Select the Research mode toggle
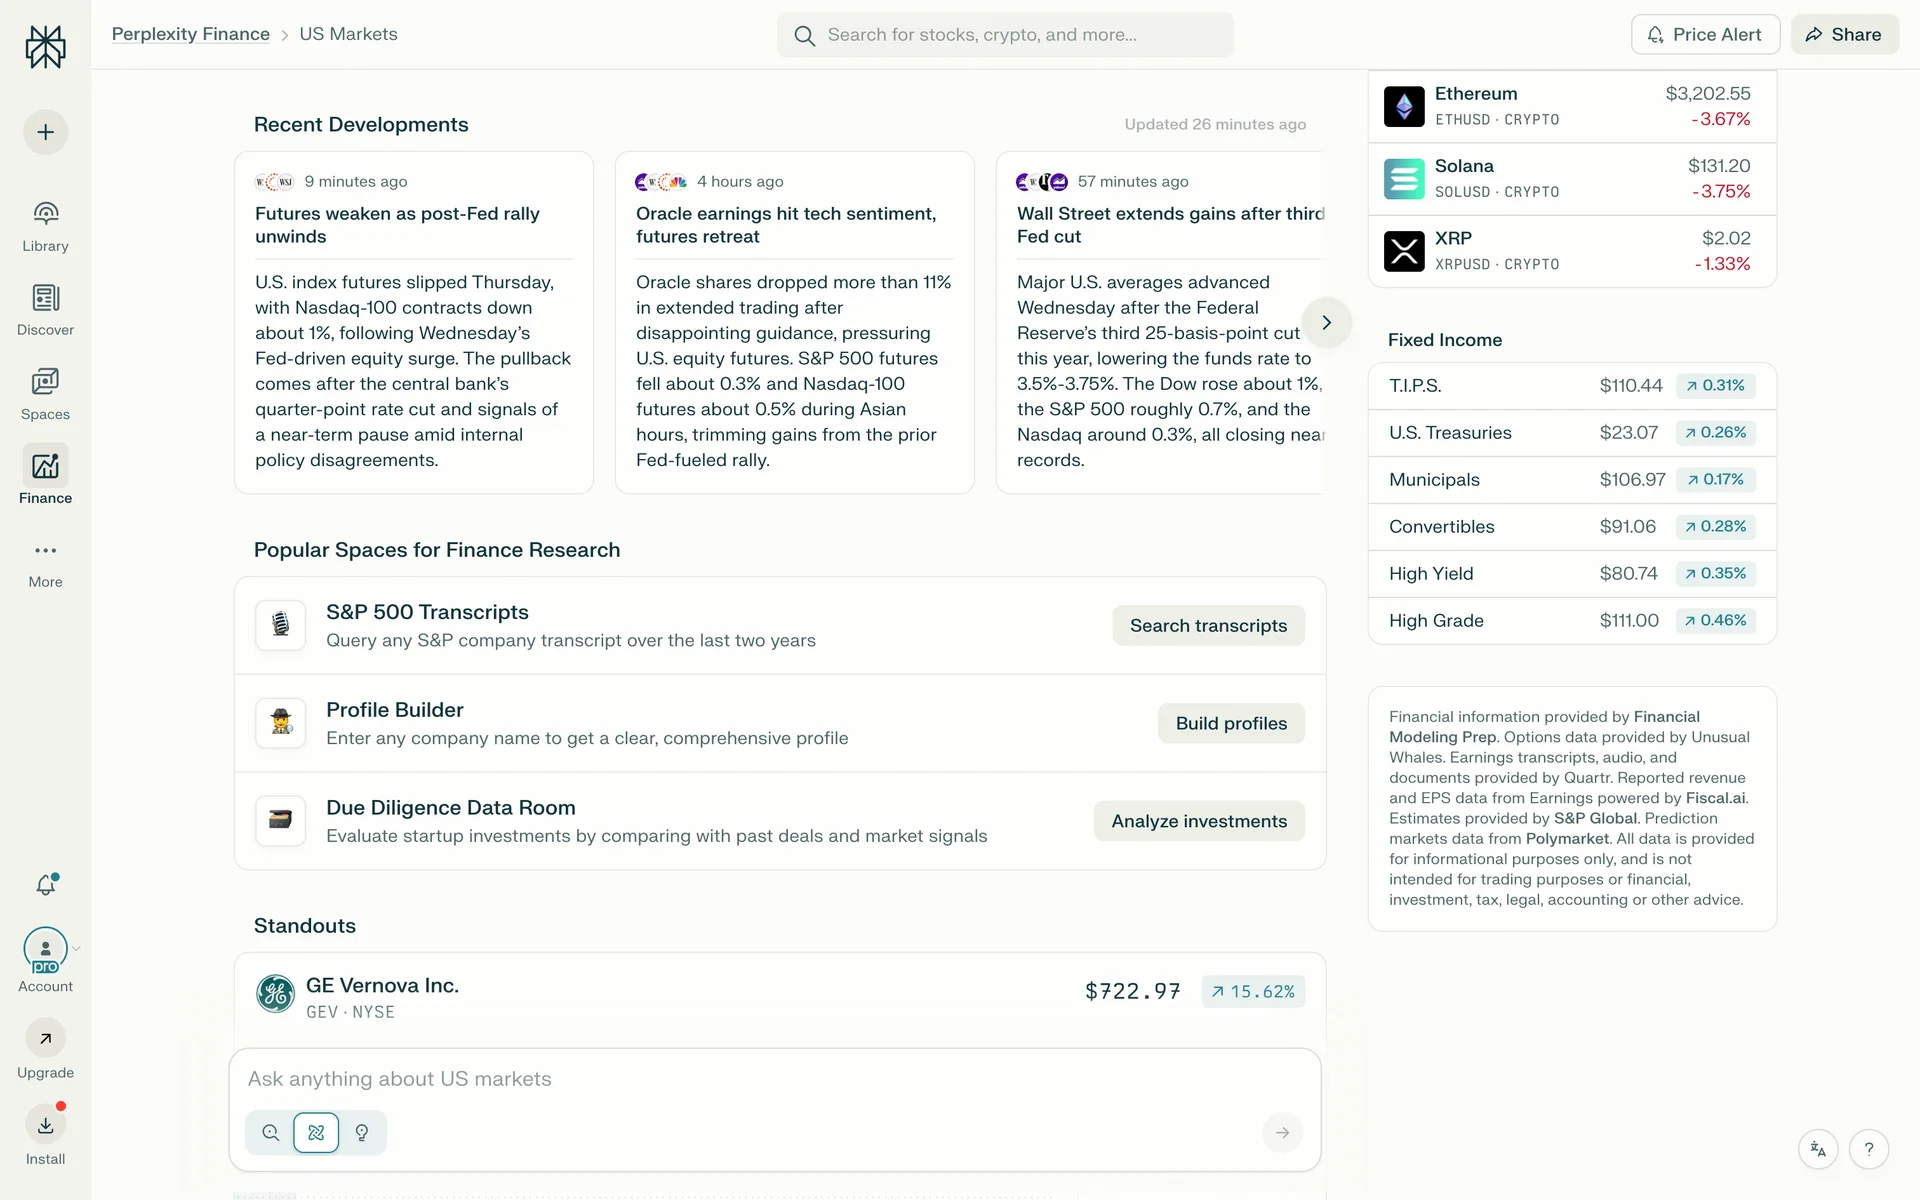This screenshot has width=1920, height=1200. 316,1133
